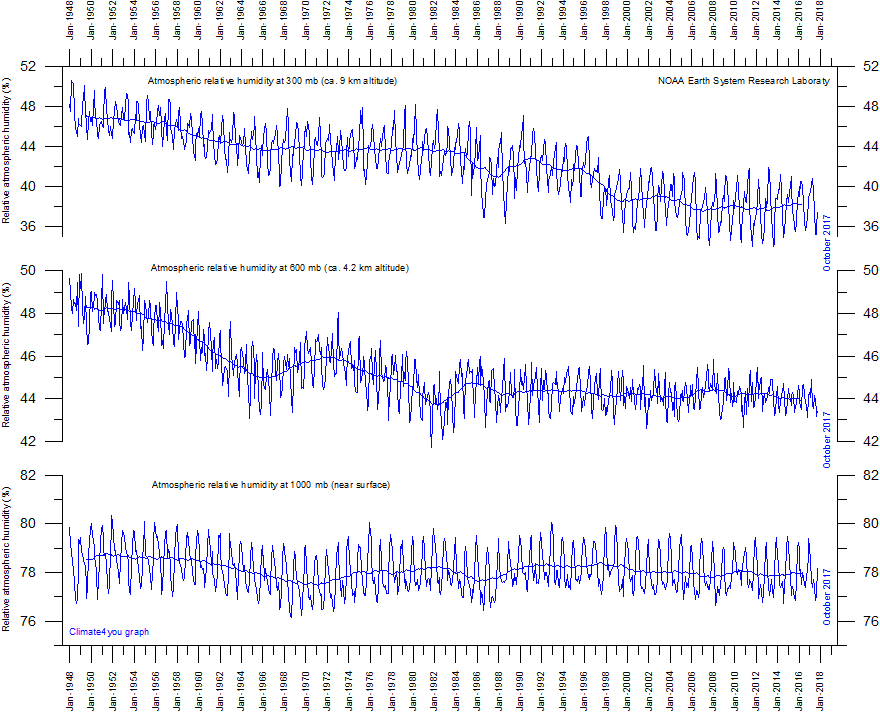
Task: Click the y-axis title of the 300 mb panel
Action: click(6, 151)
